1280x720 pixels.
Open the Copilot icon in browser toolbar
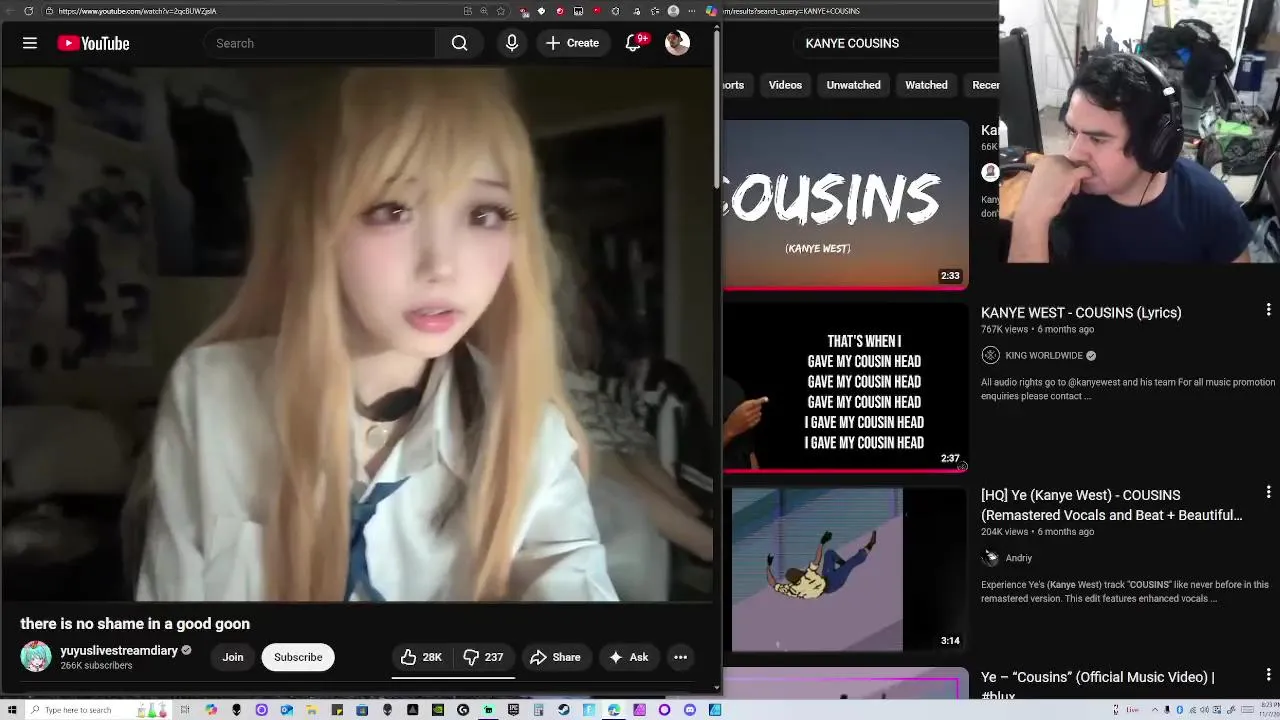click(x=711, y=11)
